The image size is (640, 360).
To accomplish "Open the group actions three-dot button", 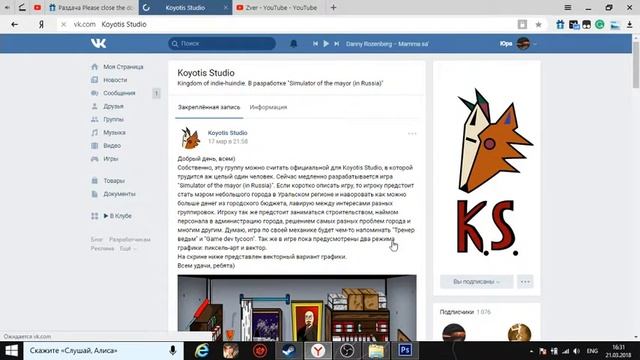I will click(525, 282).
